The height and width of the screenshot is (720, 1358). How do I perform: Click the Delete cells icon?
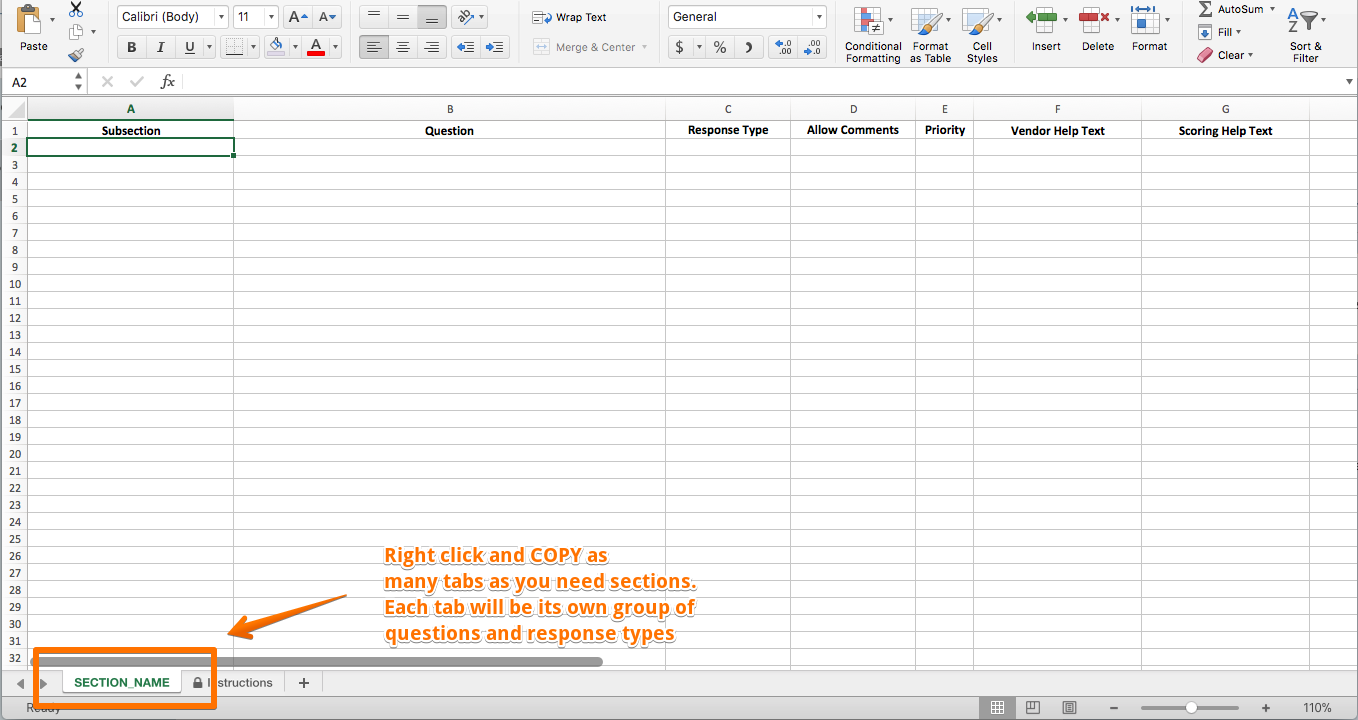pyautogui.click(x=1097, y=28)
